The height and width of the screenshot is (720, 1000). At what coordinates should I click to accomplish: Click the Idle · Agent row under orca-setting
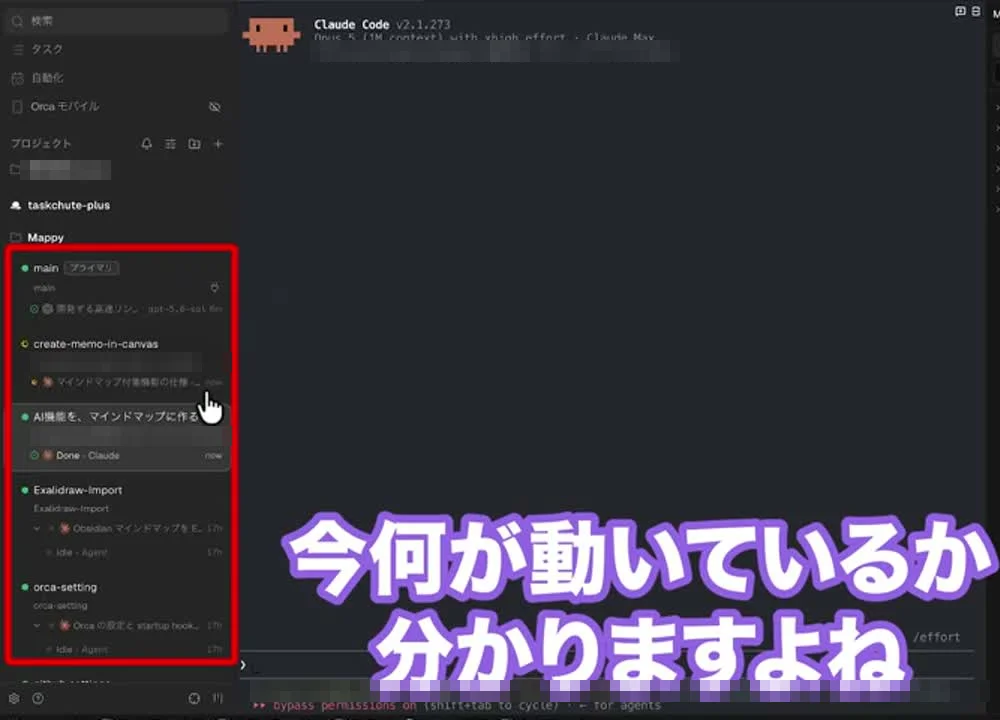133,649
